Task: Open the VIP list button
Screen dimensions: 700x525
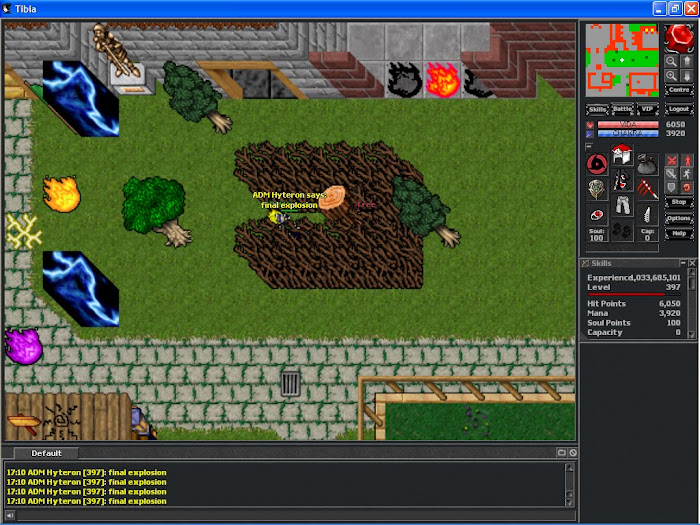Action: click(x=647, y=109)
